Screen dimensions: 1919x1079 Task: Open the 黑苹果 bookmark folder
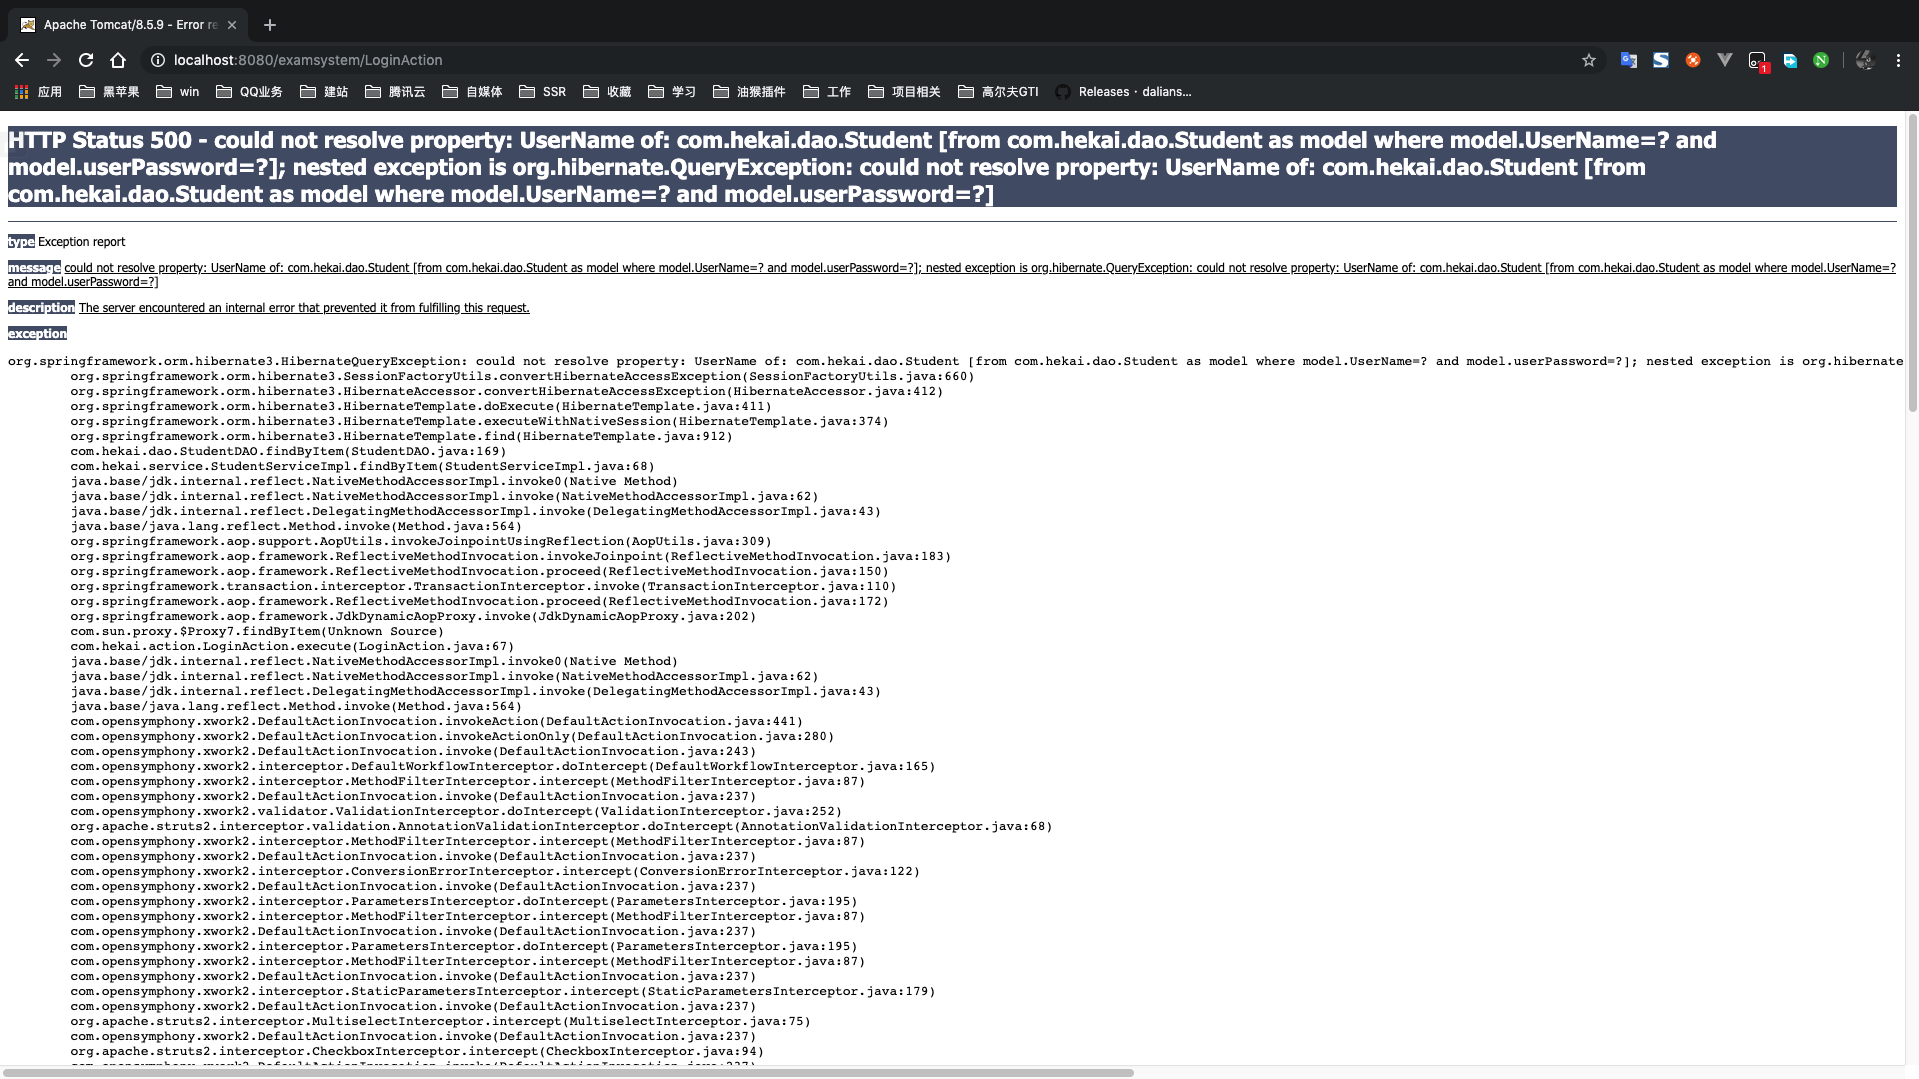[109, 92]
